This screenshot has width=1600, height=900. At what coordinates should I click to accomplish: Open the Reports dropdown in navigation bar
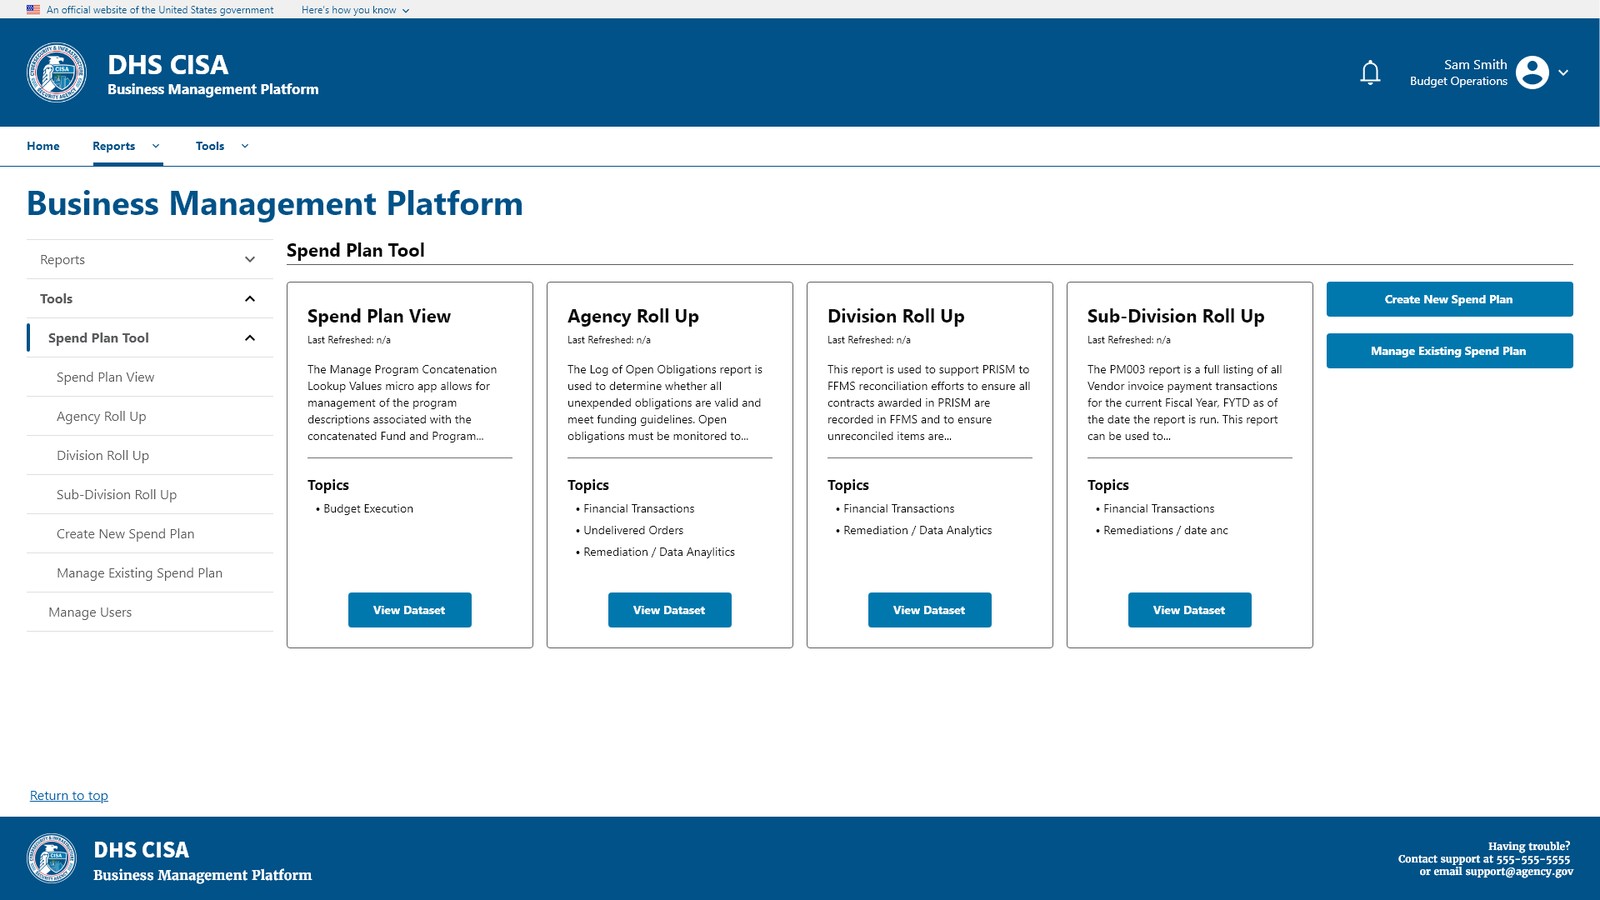click(x=126, y=146)
